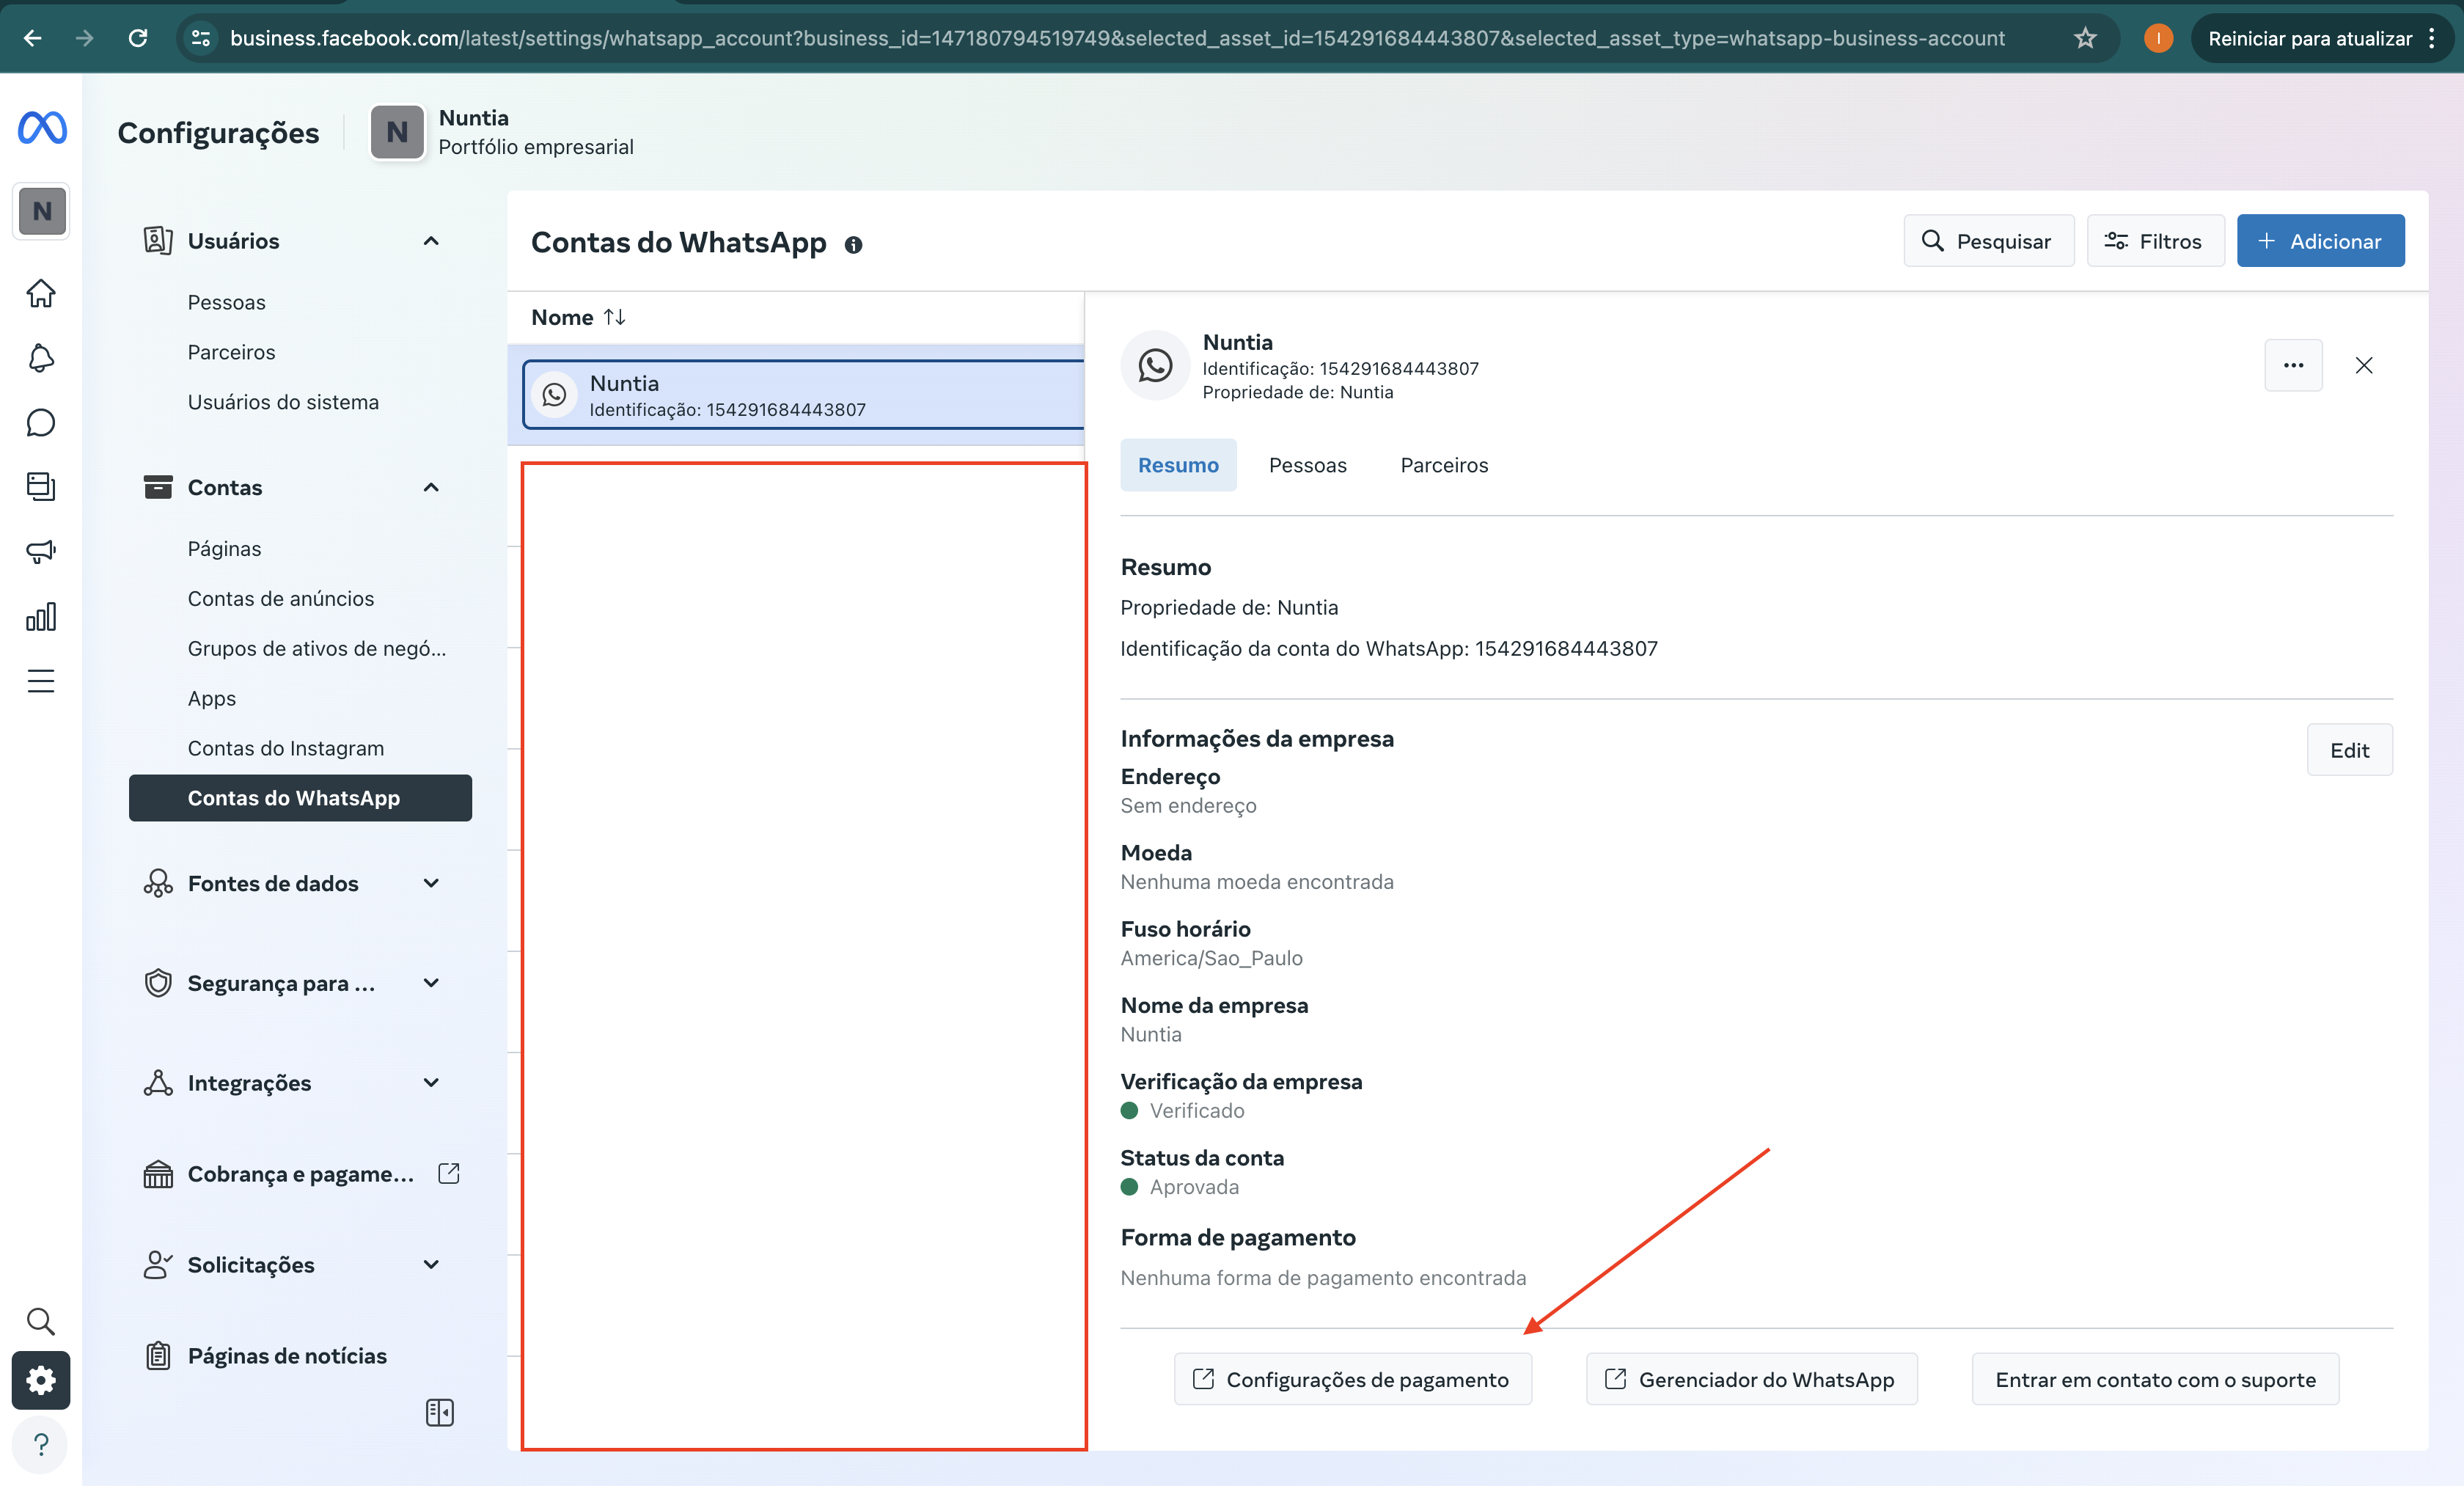
Task: Open Gerenciador do WhatsApp
Action: (1751, 1379)
